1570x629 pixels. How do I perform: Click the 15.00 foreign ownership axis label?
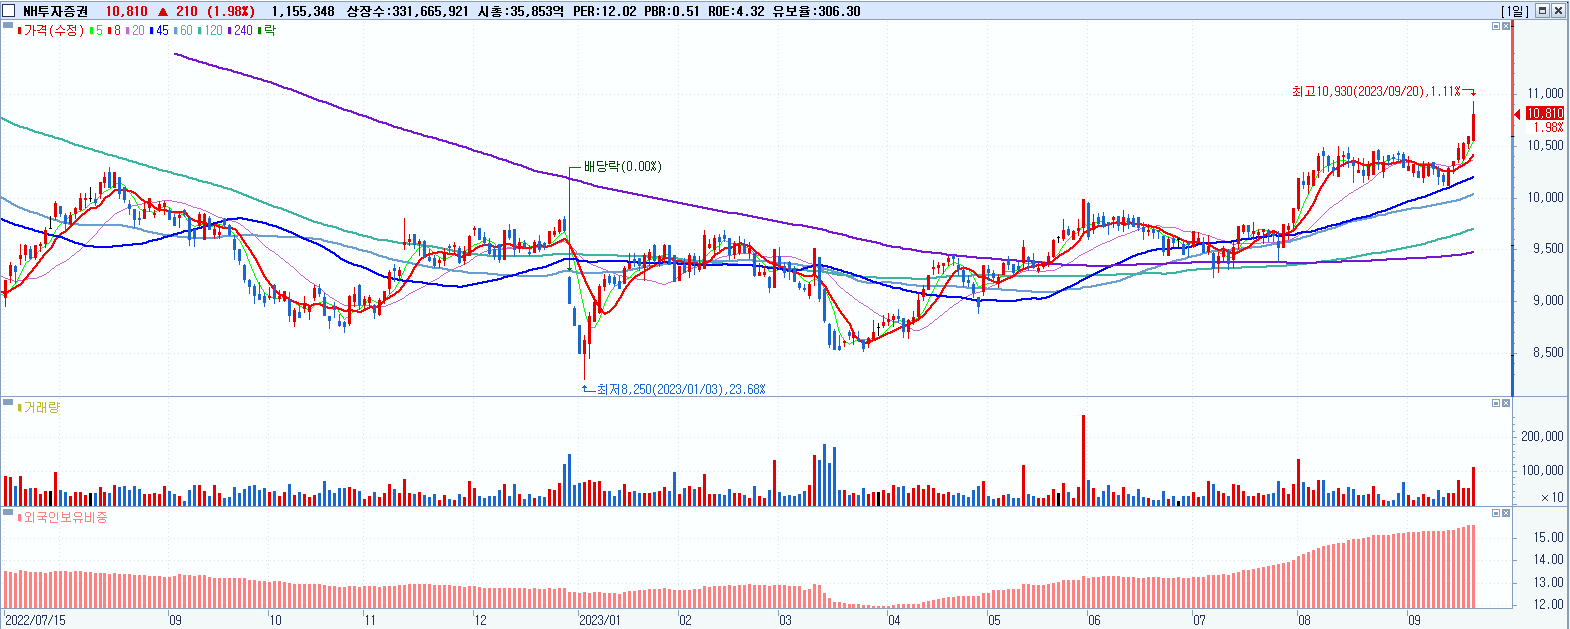1549,537
